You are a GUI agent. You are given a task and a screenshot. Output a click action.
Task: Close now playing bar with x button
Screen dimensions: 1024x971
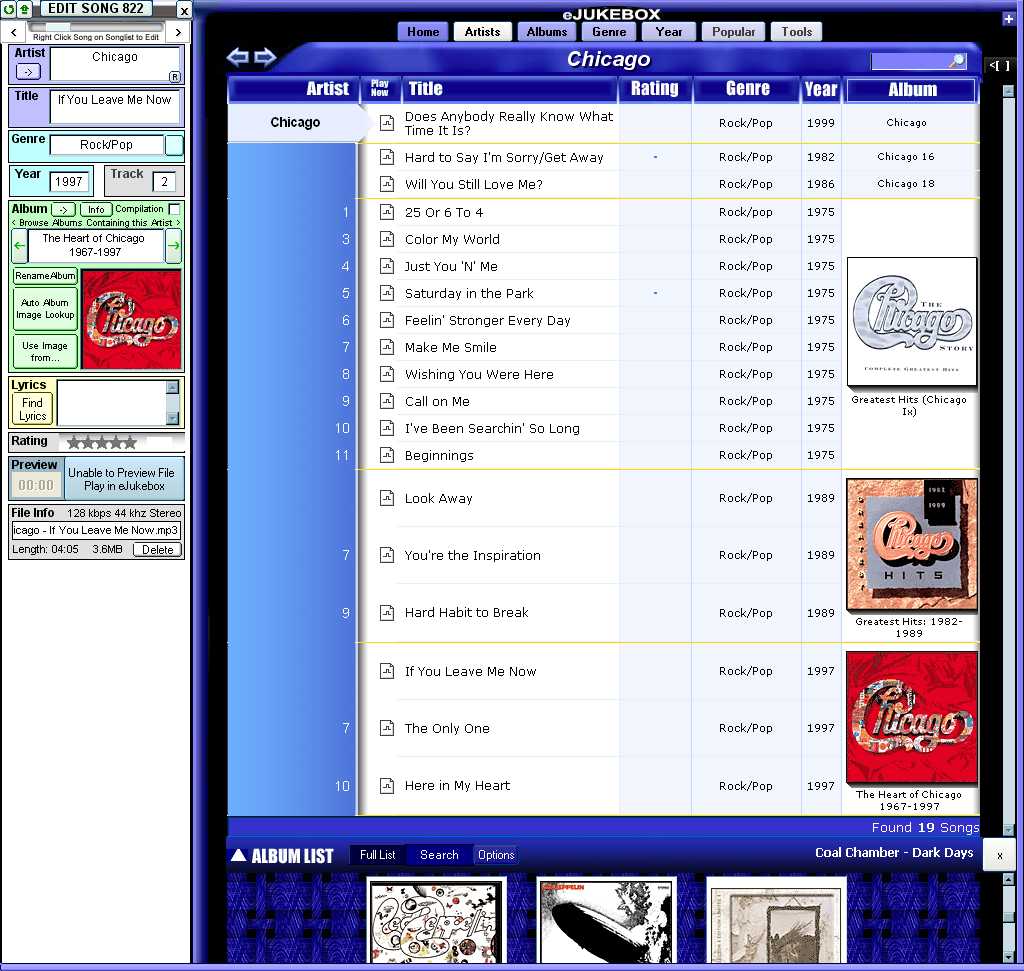point(999,855)
